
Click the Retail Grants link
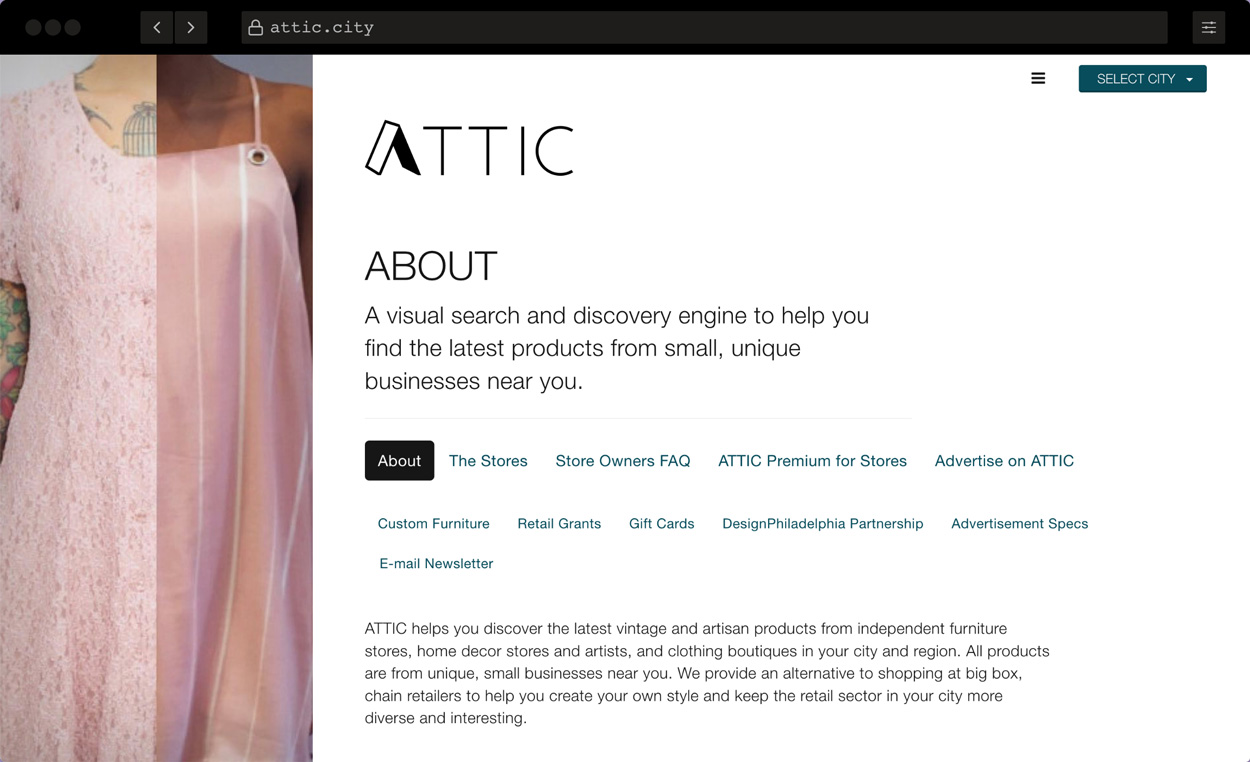pyautogui.click(x=559, y=523)
